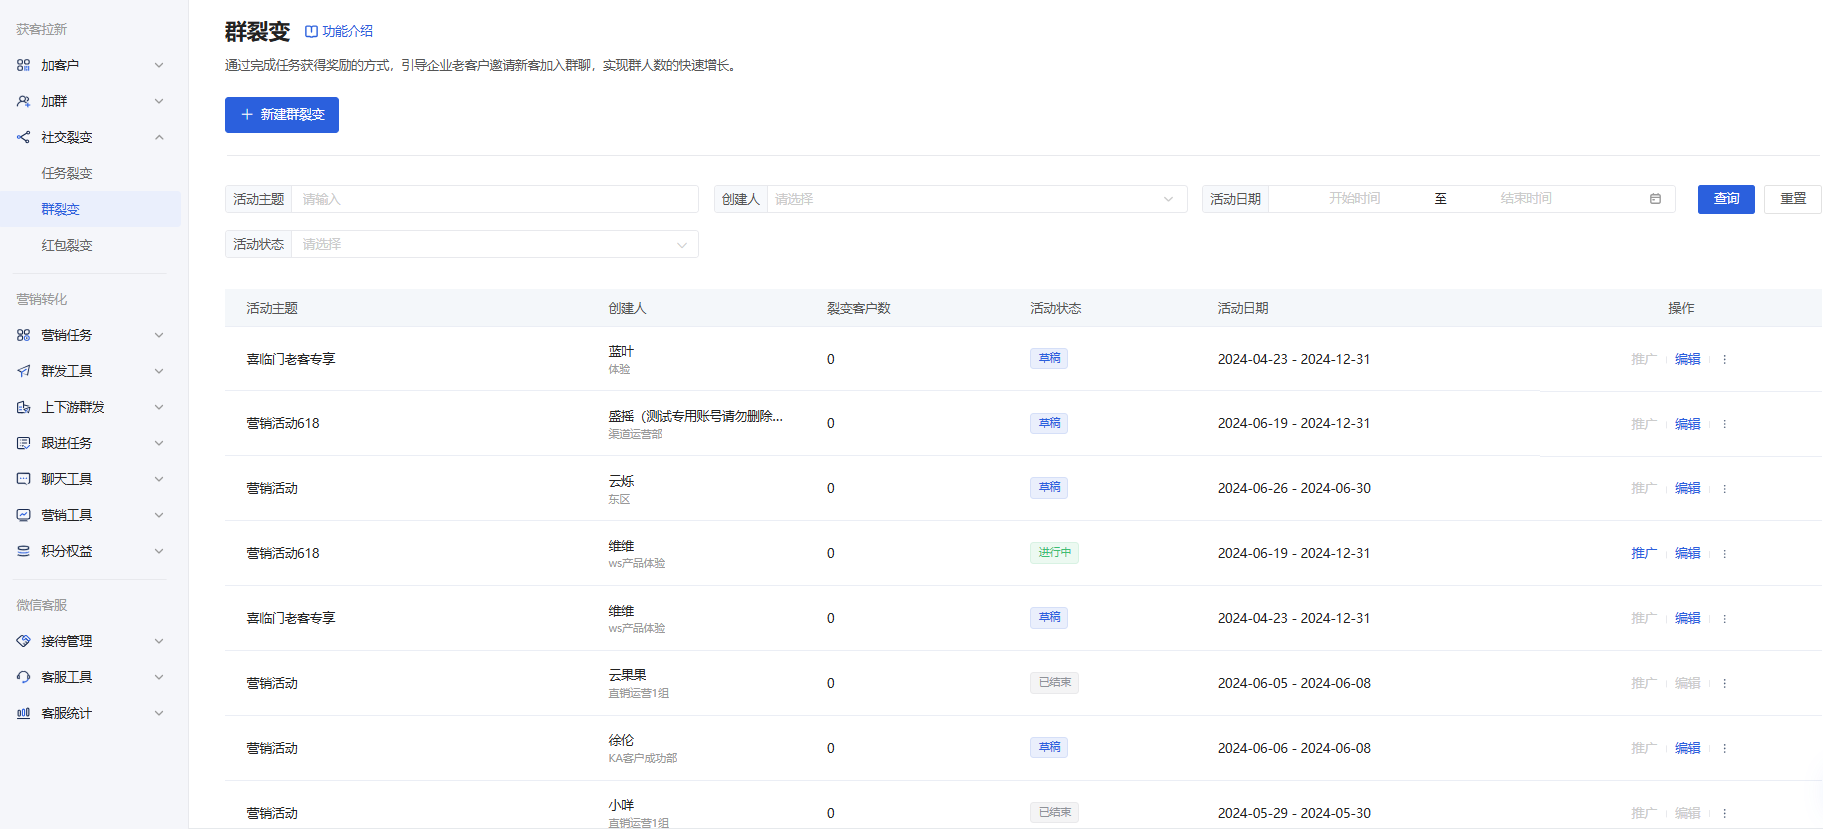Click the 群发工具 send icon
The width and height of the screenshot is (1823, 829).
click(x=23, y=371)
